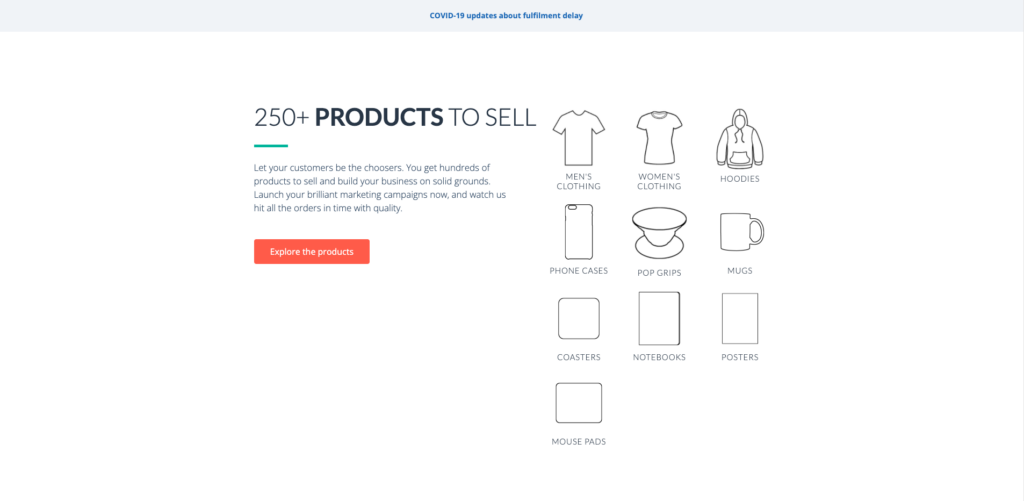Screen dimensions: 1024x501
Task: Click the Explore the products button
Action: click(312, 251)
